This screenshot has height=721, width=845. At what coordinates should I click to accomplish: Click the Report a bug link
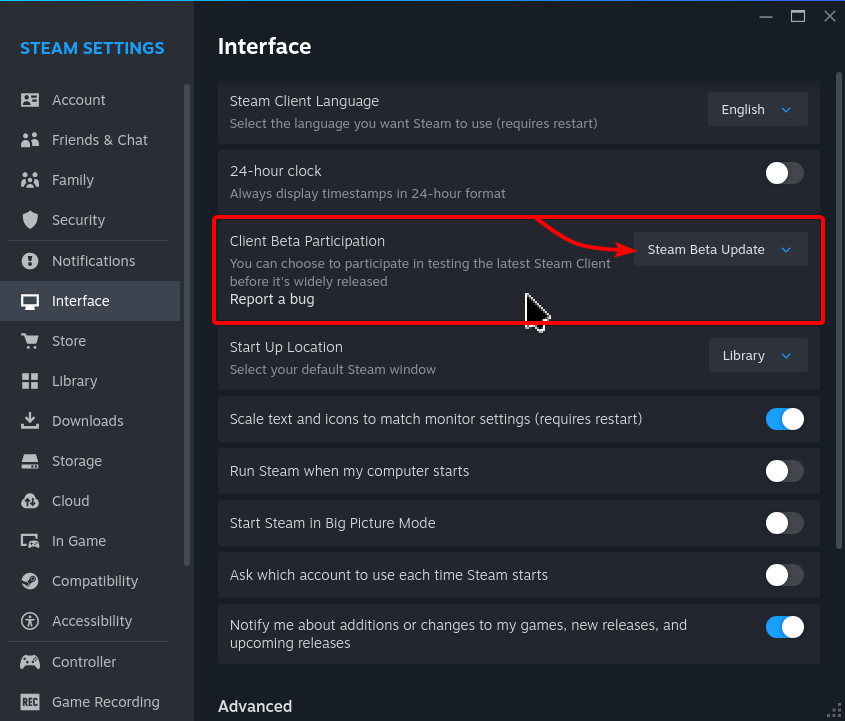[272, 300]
